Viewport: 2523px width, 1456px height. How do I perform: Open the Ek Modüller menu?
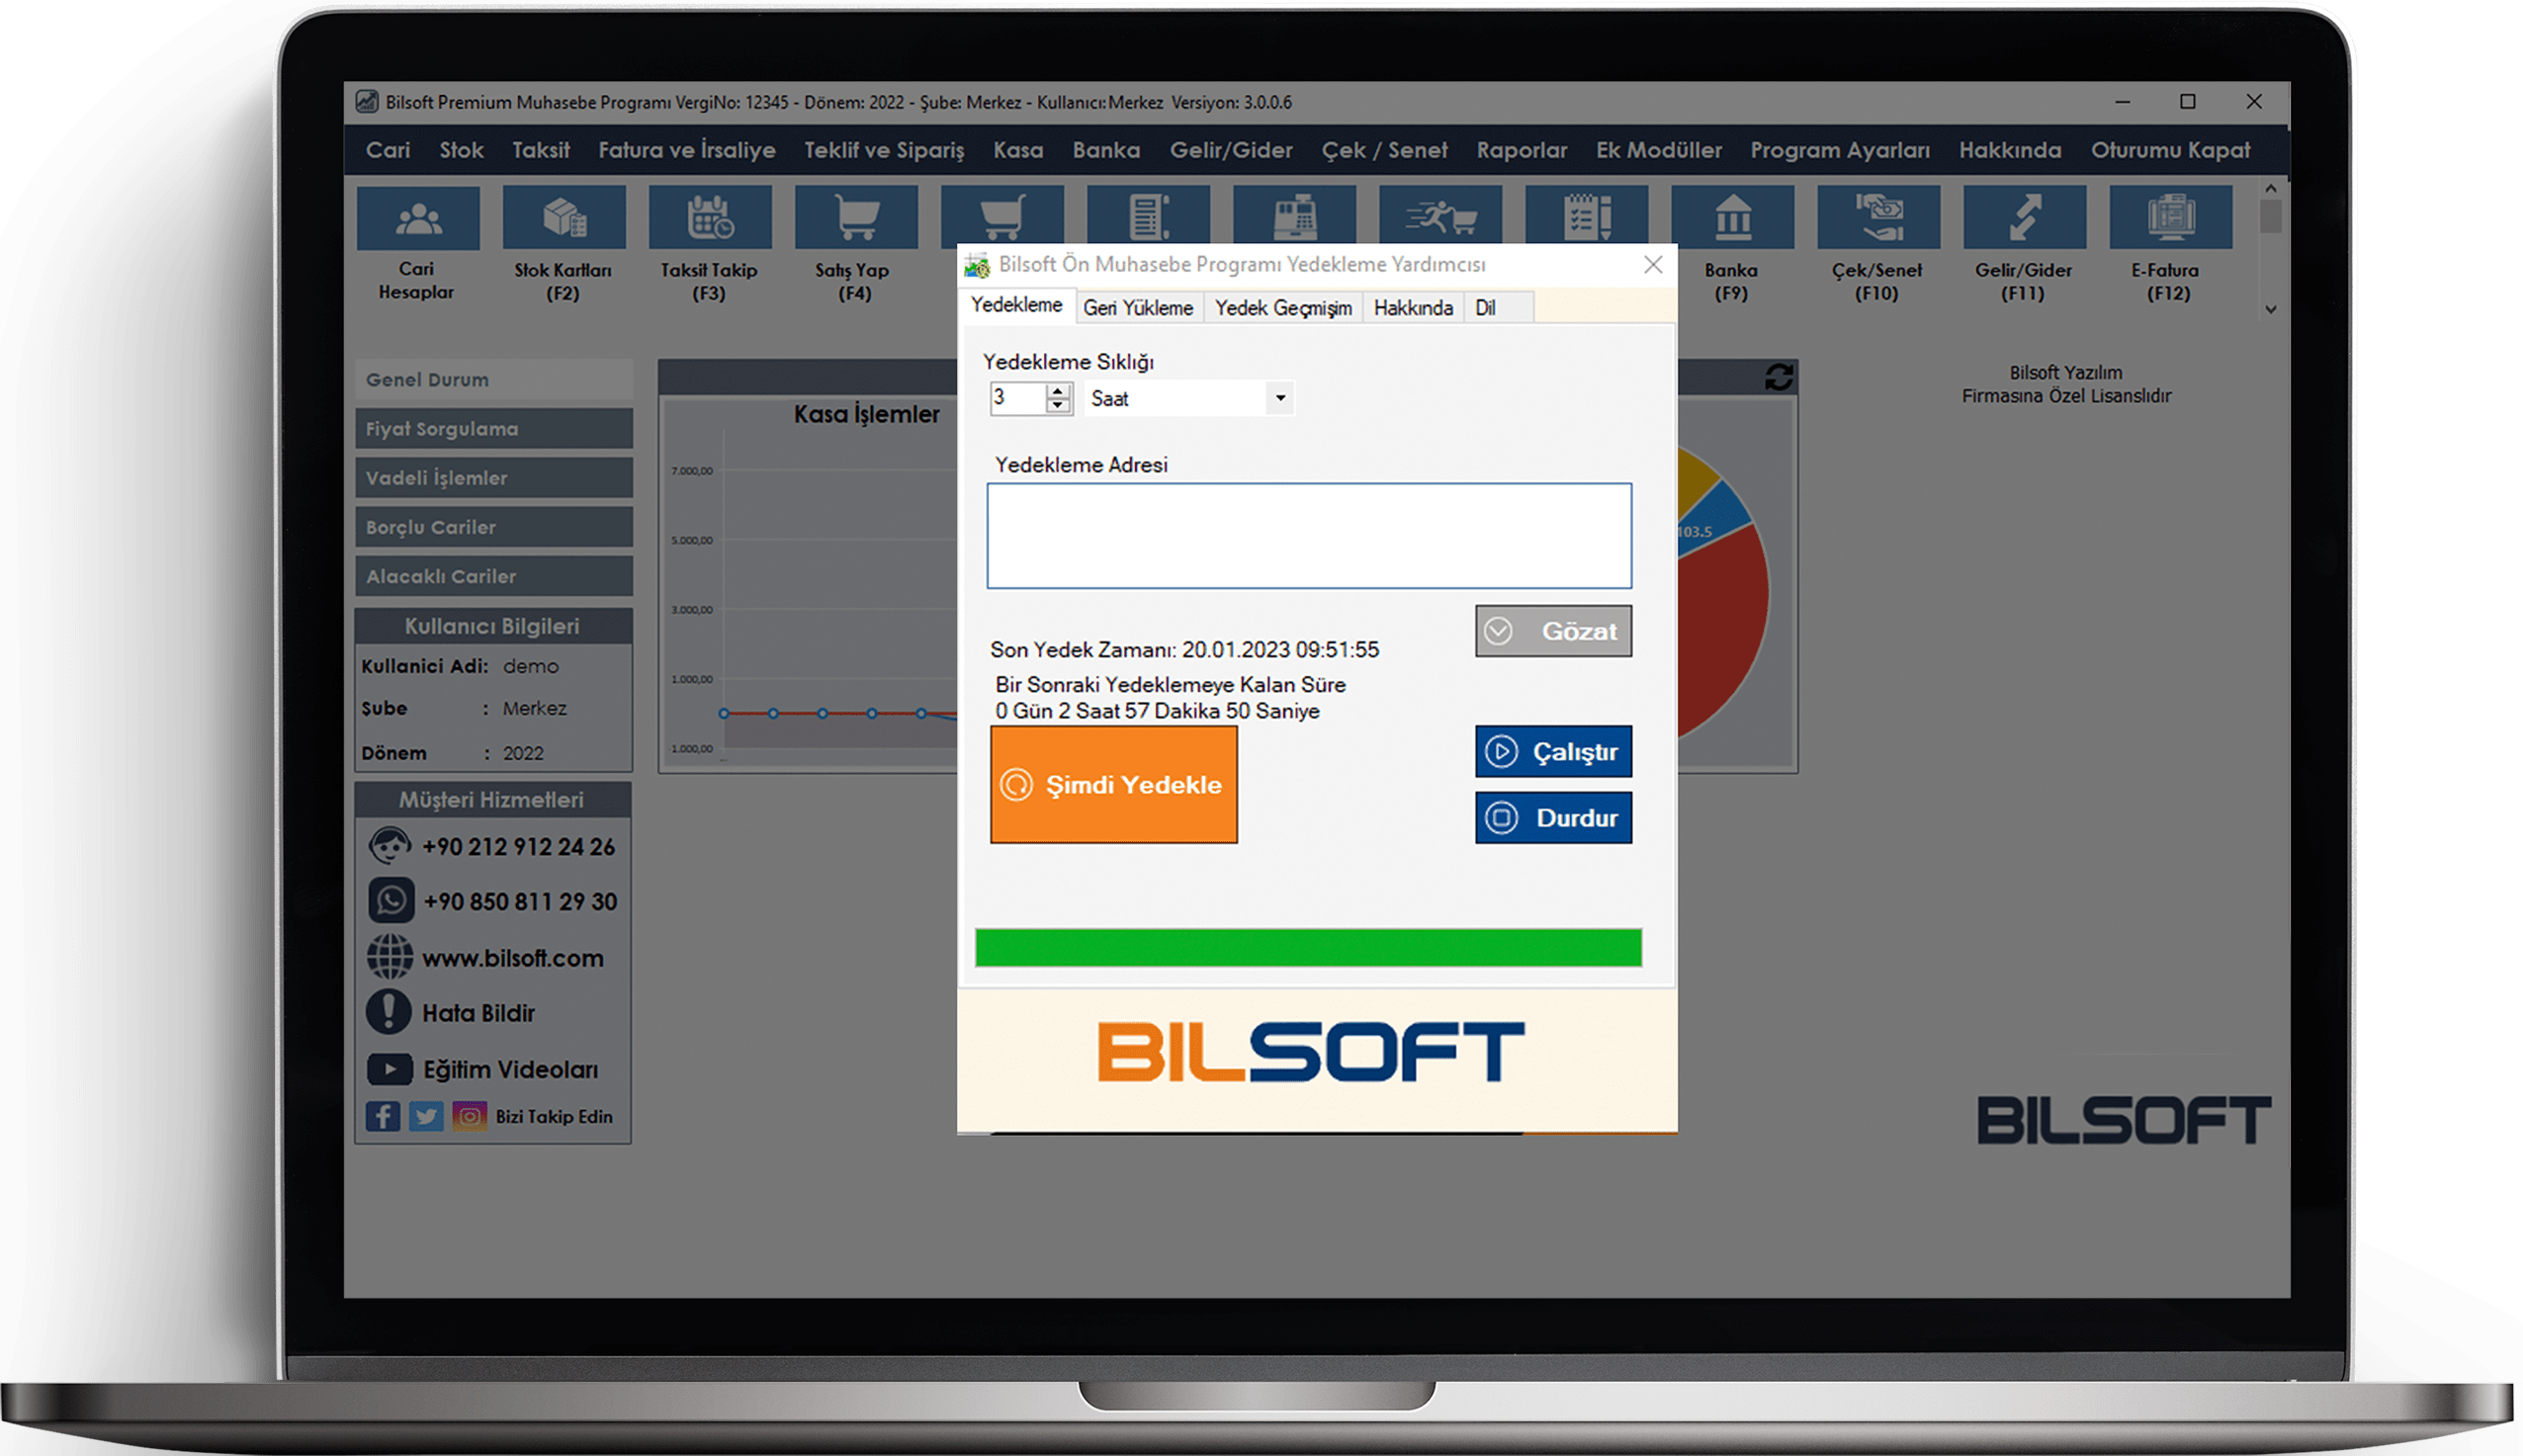pos(1659,150)
